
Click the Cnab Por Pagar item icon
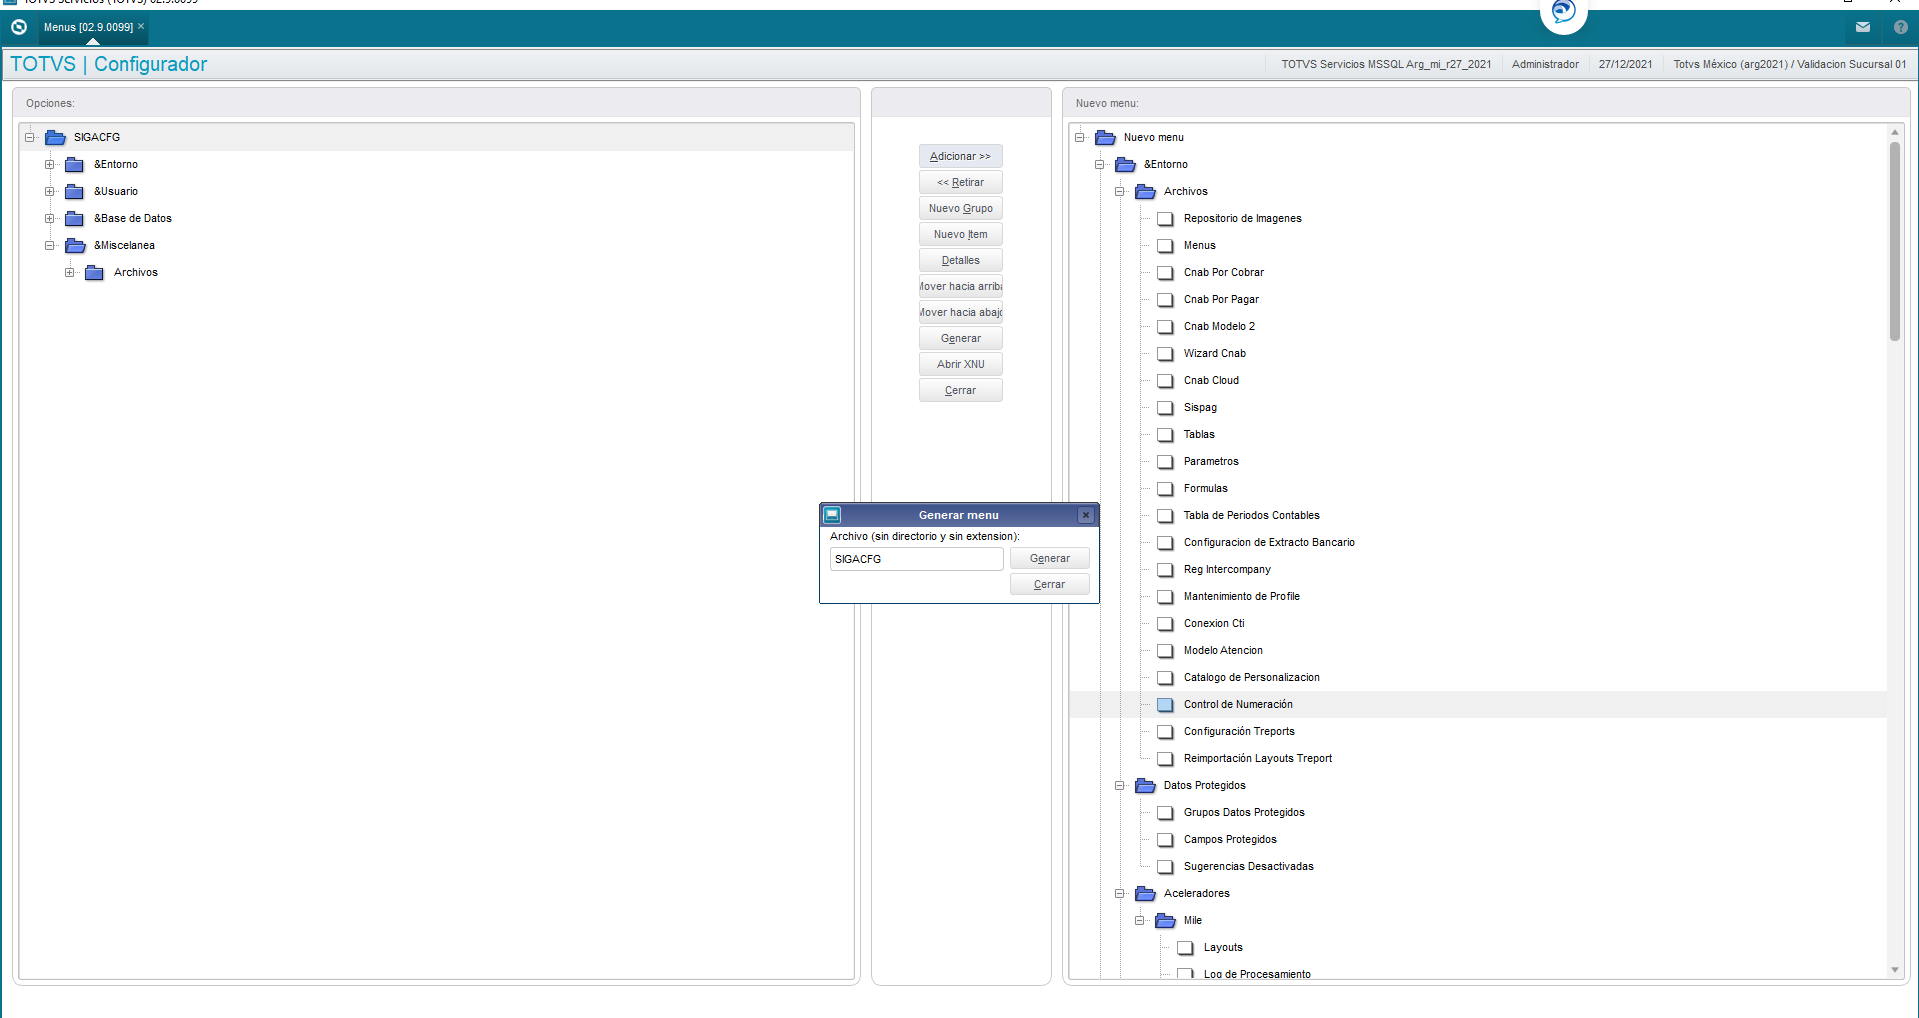pyautogui.click(x=1165, y=299)
